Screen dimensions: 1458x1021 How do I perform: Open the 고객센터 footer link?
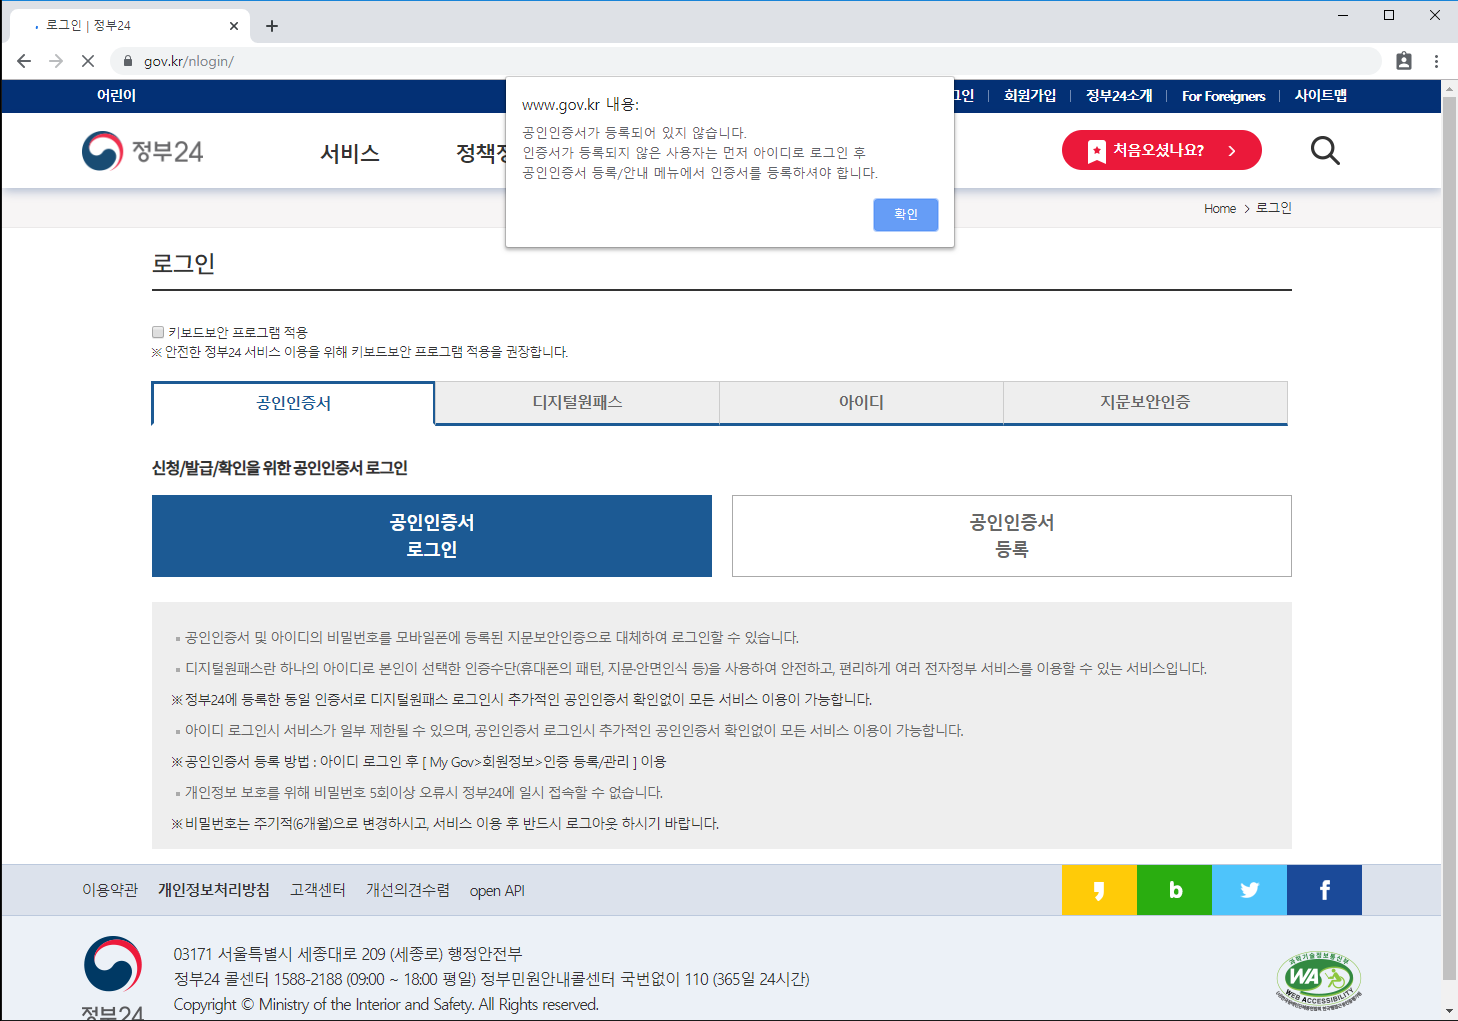(318, 890)
